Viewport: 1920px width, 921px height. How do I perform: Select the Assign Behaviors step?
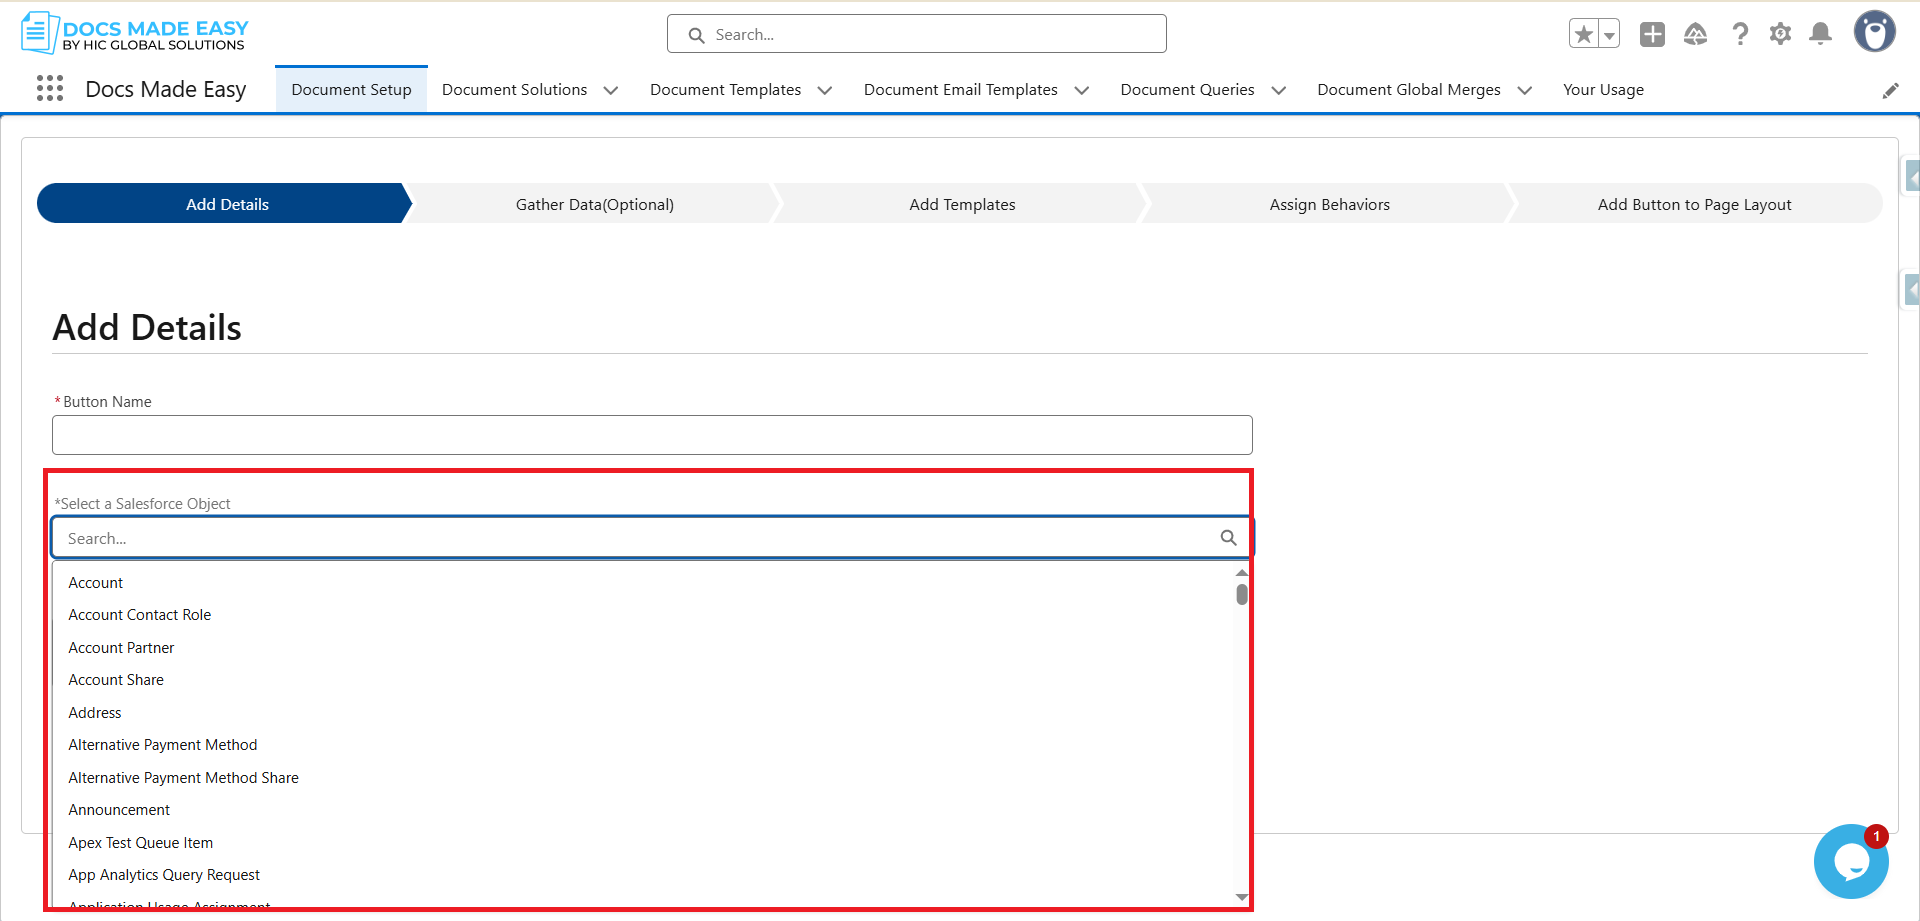pos(1329,203)
